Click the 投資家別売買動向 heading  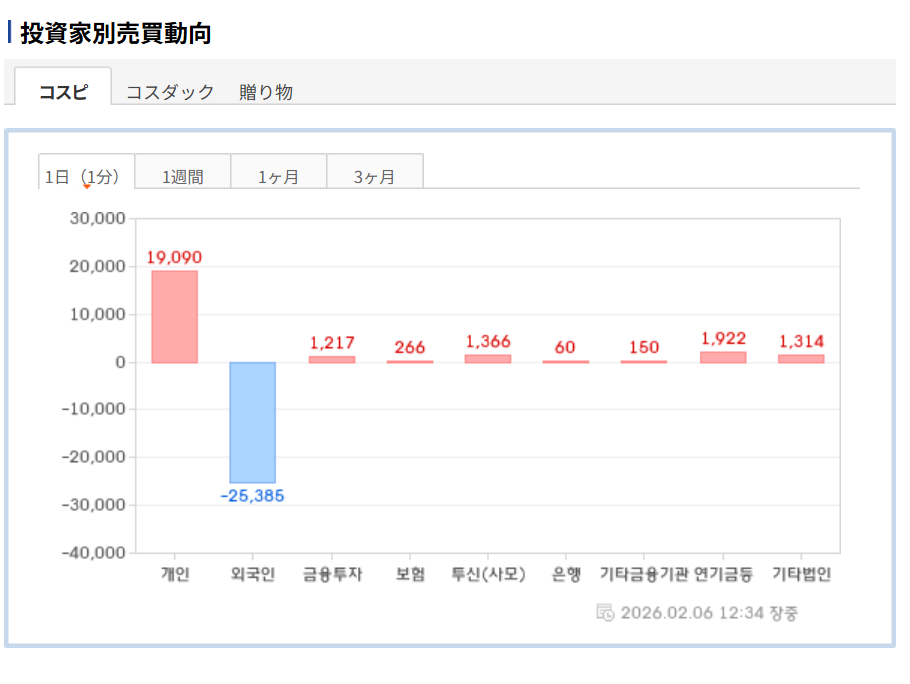pyautogui.click(x=115, y=33)
